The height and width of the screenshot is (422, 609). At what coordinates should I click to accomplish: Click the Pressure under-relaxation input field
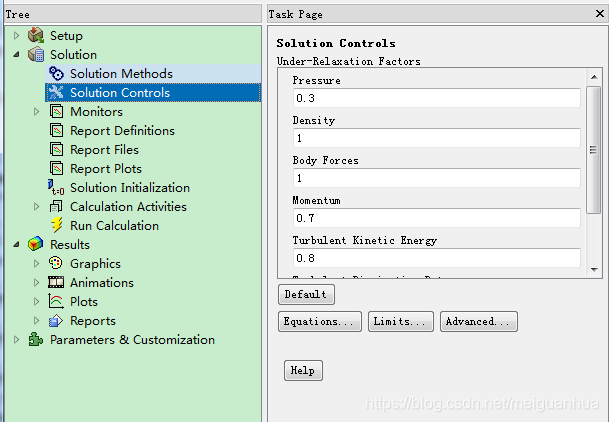(436, 98)
